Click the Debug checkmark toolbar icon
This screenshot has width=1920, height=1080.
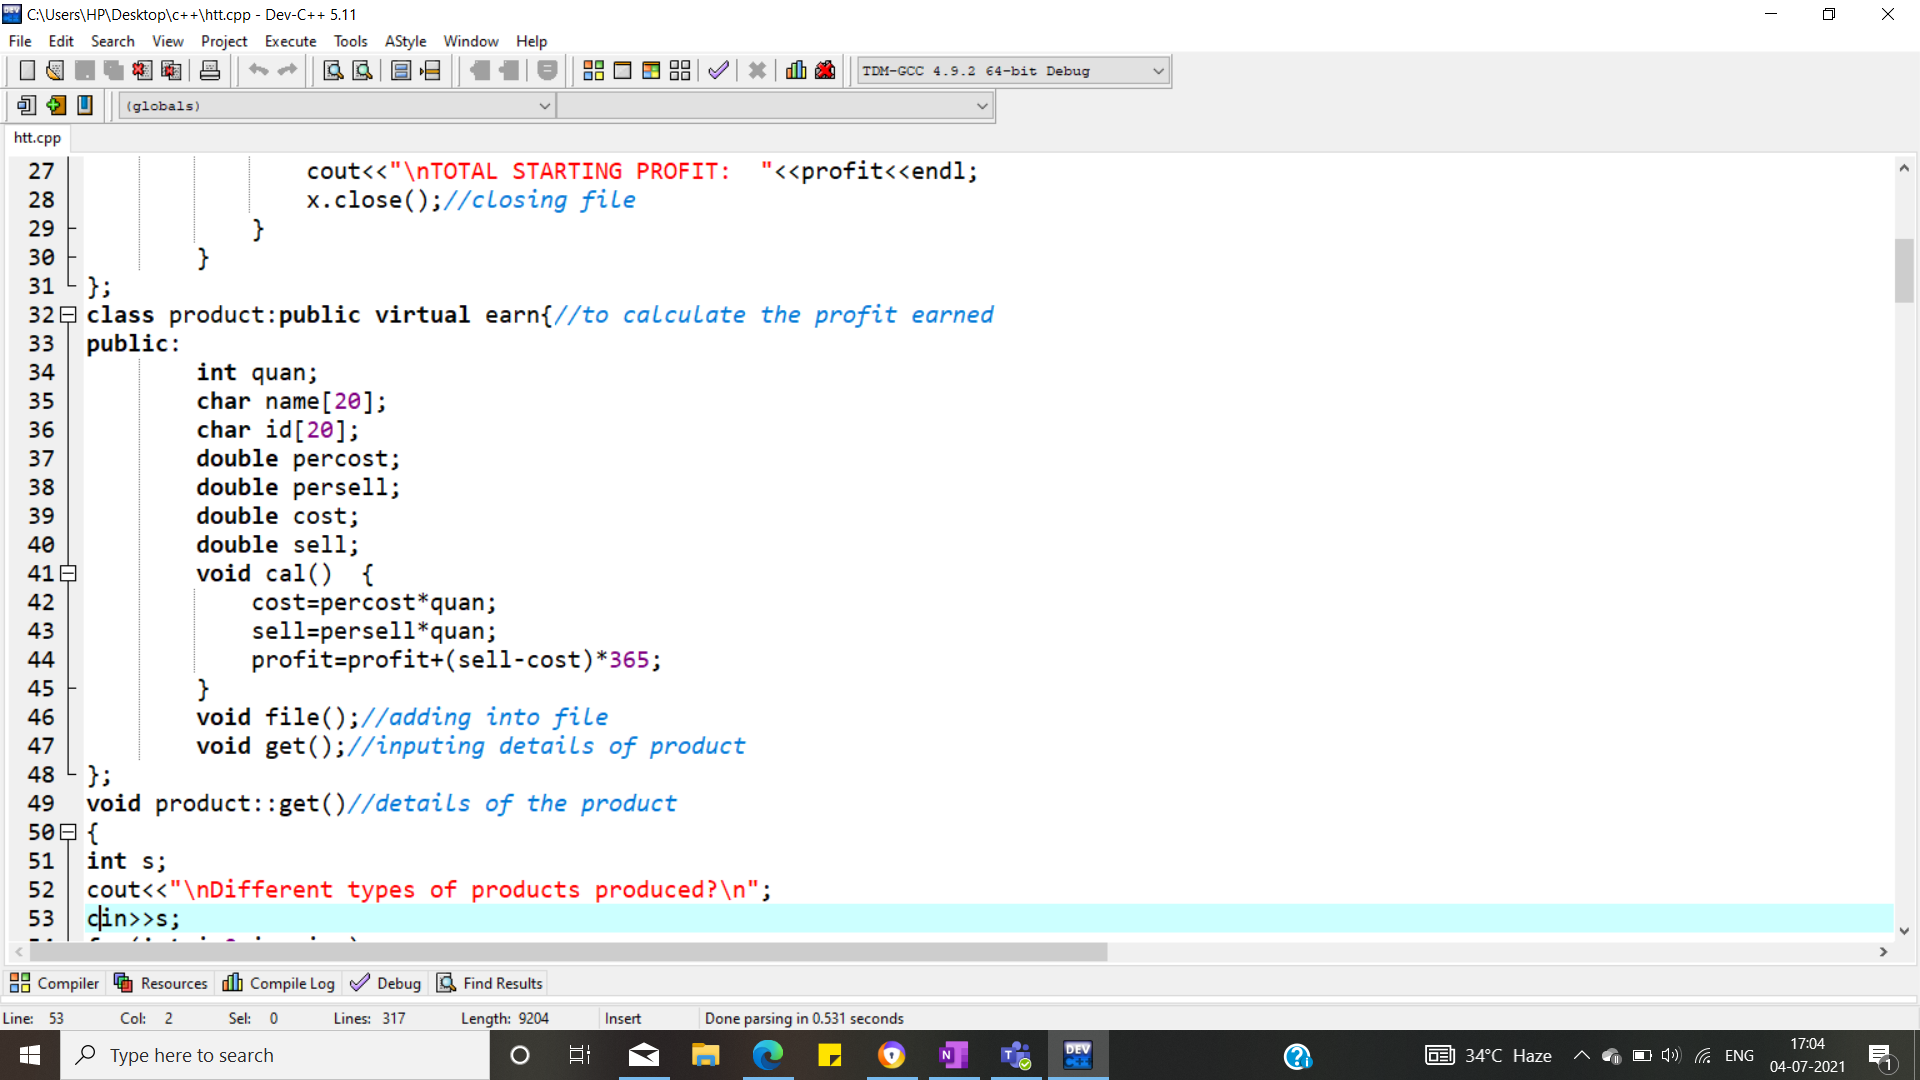(x=718, y=71)
